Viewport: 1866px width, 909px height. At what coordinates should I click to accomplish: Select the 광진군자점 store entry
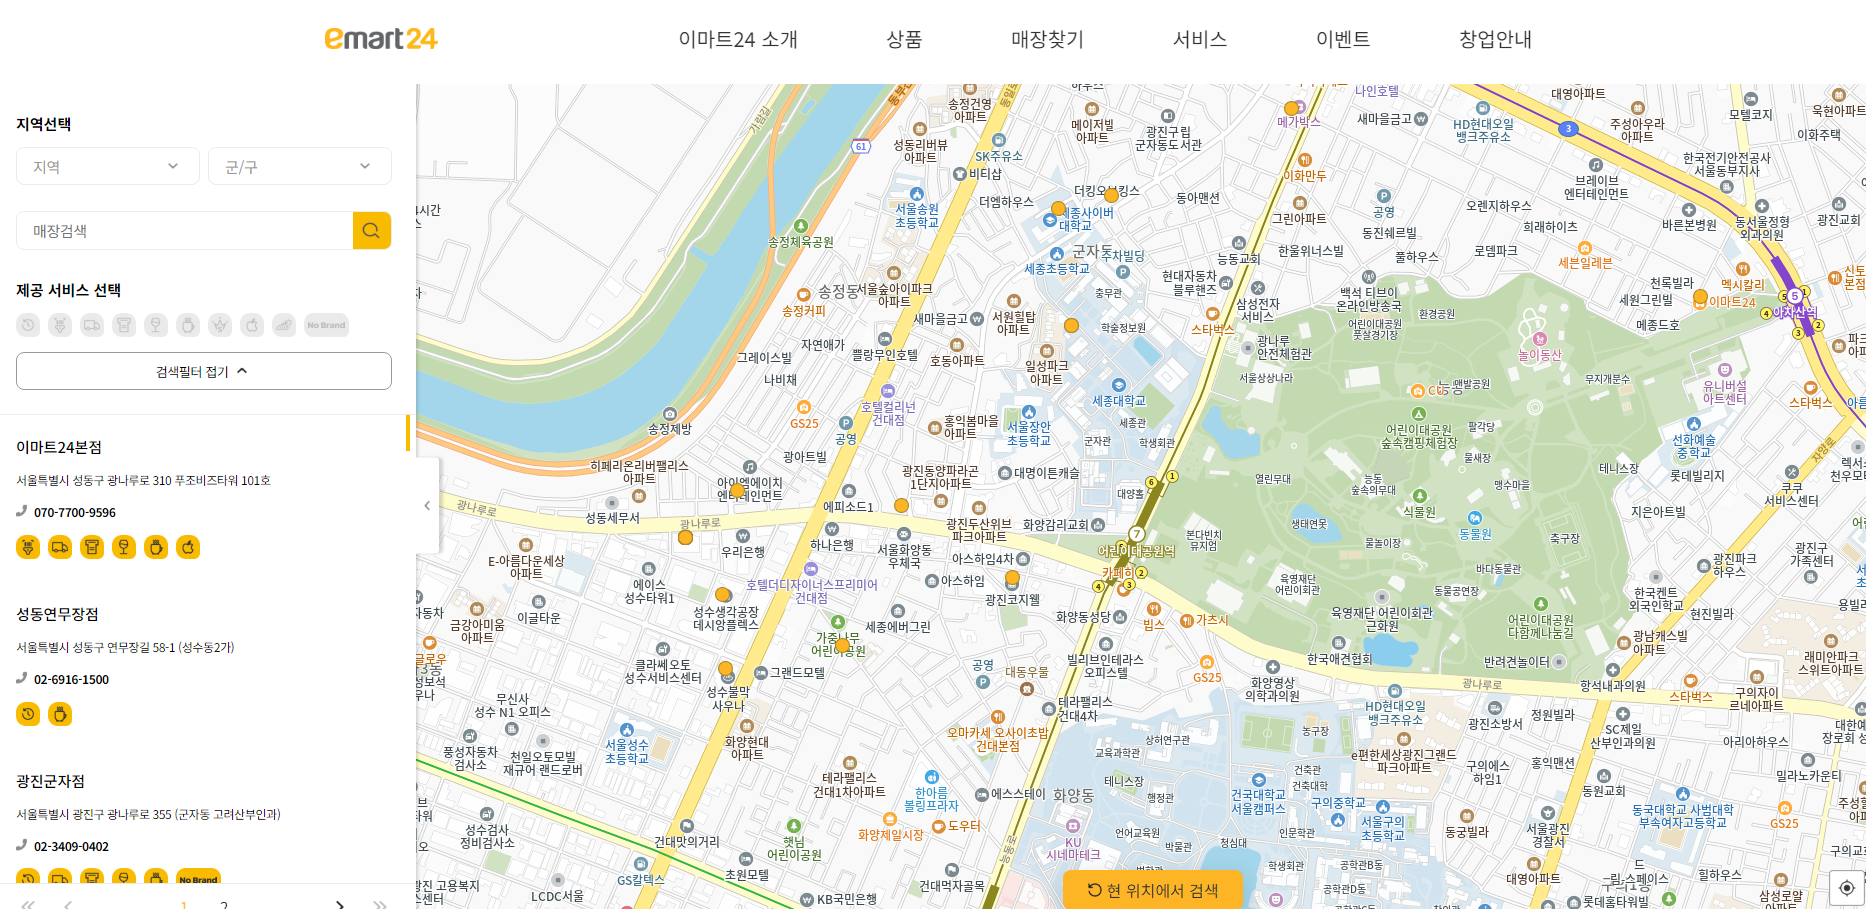(50, 781)
